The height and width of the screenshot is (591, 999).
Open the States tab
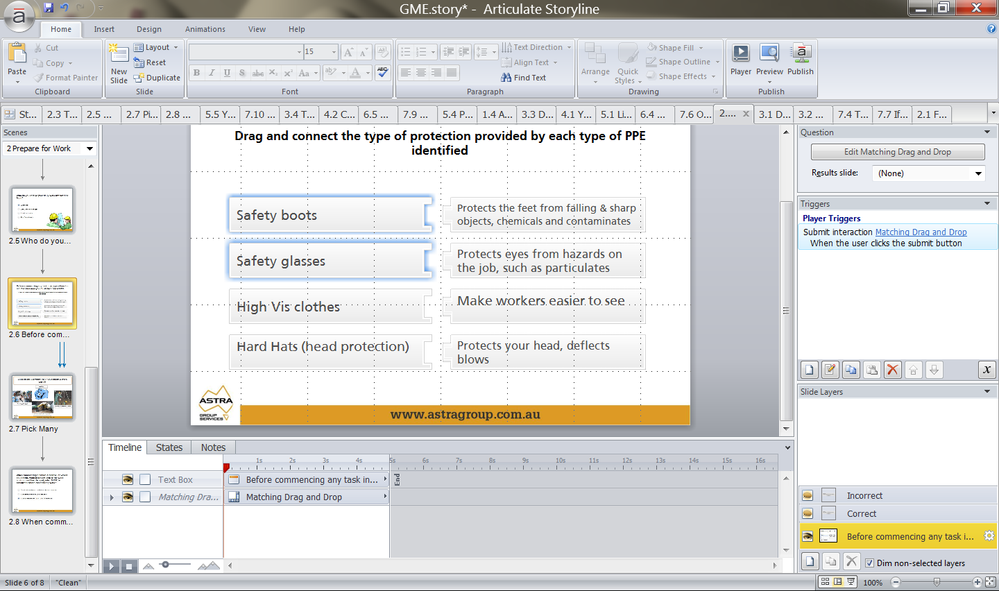coord(169,447)
